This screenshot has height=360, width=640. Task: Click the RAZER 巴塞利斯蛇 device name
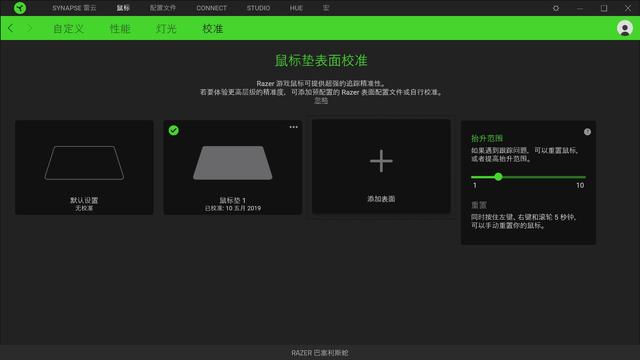(320, 353)
